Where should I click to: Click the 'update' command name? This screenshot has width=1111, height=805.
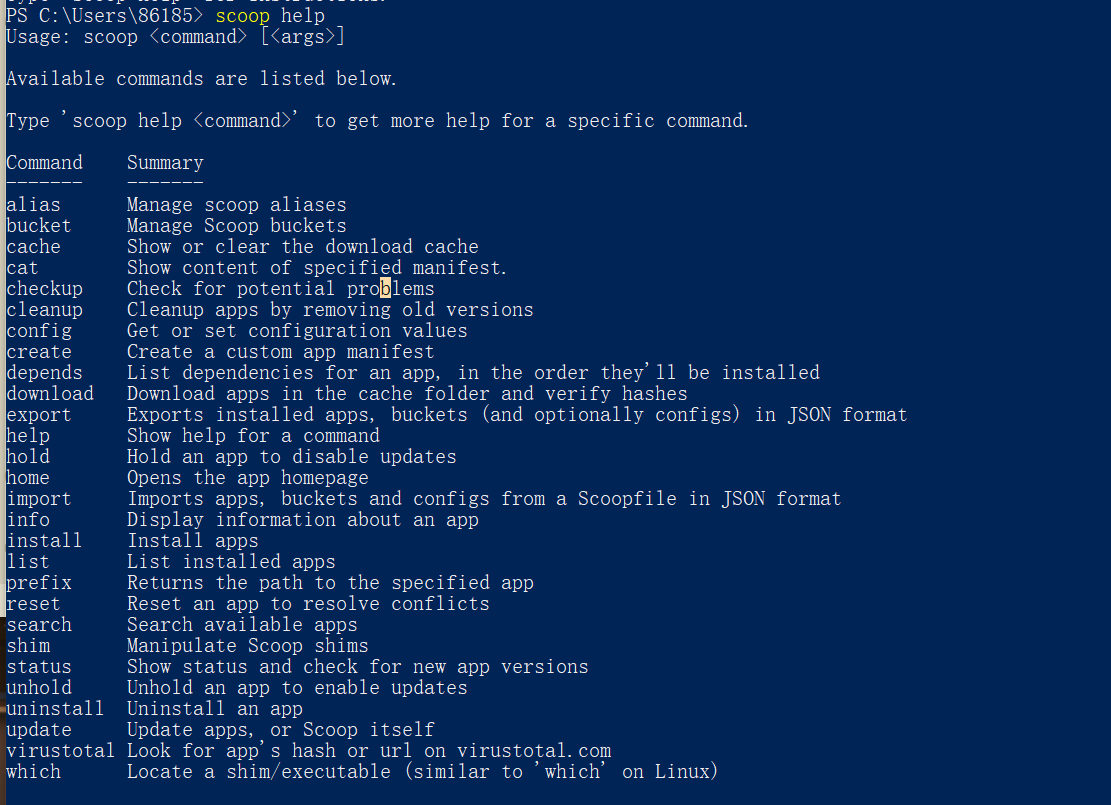(x=39, y=730)
